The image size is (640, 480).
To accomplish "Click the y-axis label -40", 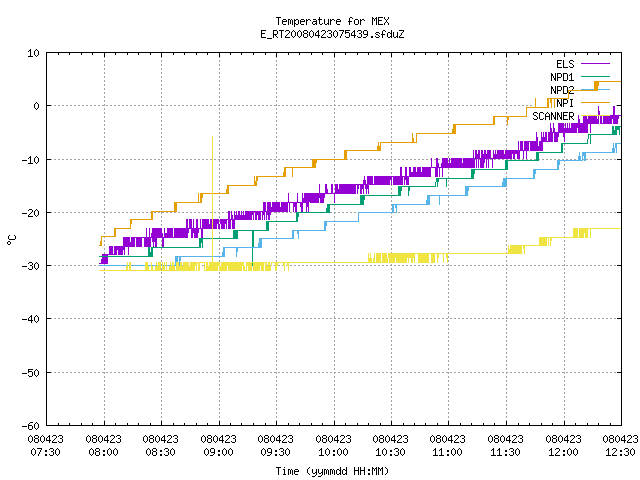I will click(x=31, y=319).
